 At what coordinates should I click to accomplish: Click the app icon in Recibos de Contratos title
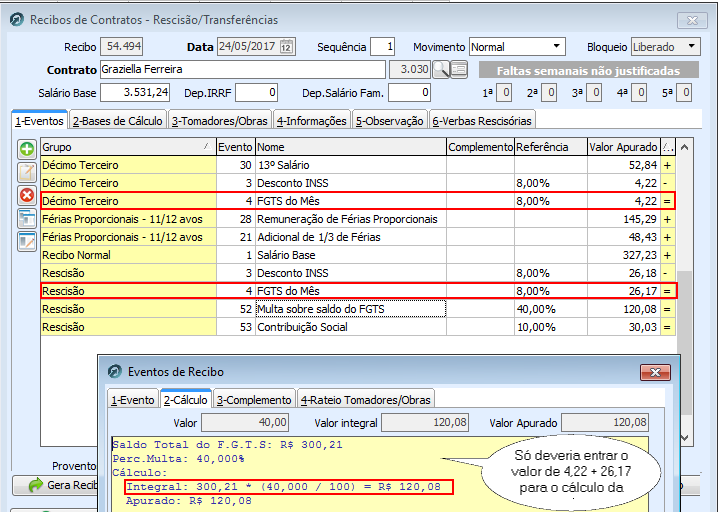(17, 20)
